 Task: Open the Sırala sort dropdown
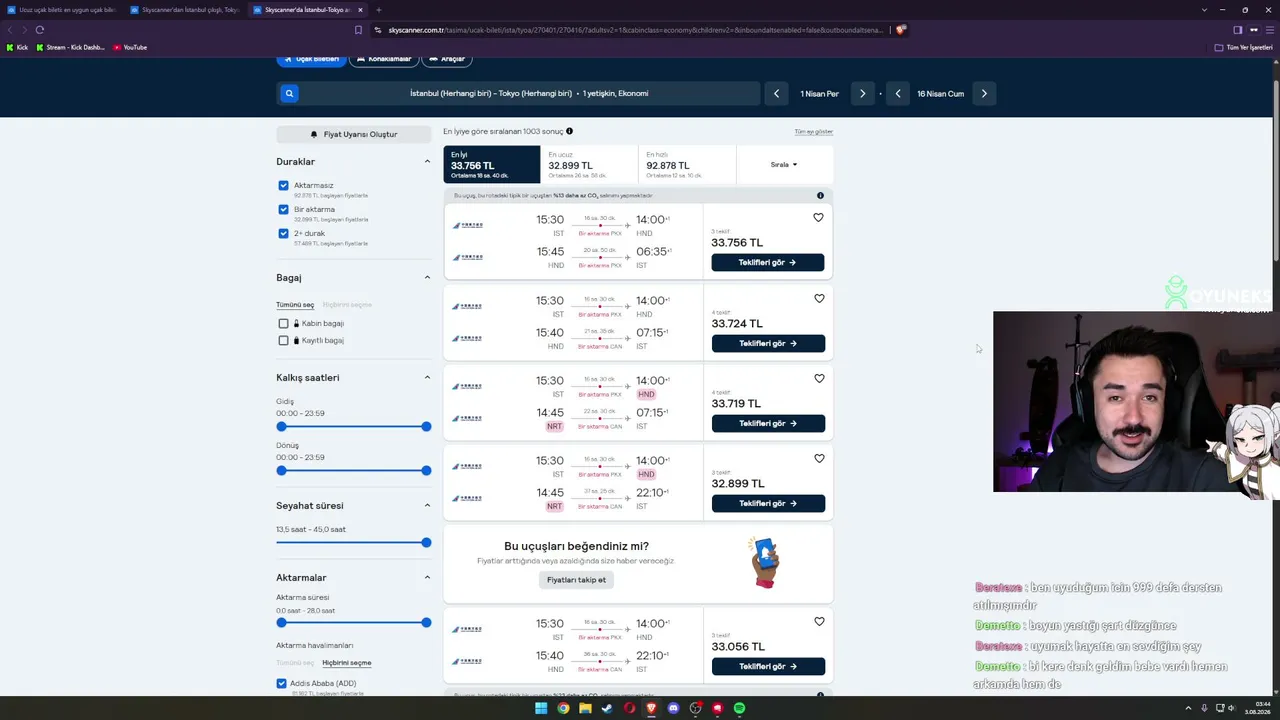784,165
